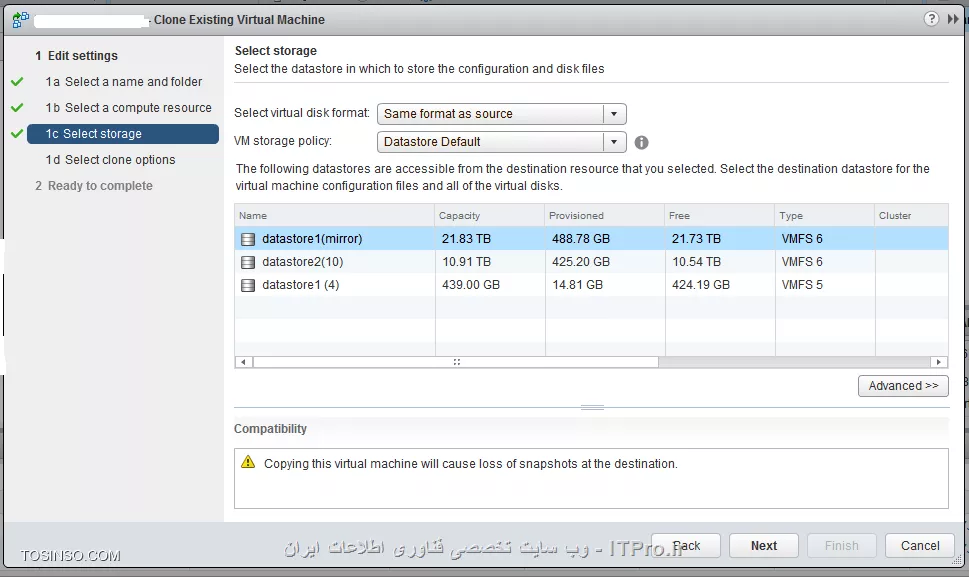Click the VMFS 5 type cell
This screenshot has width=969, height=577.
802,285
